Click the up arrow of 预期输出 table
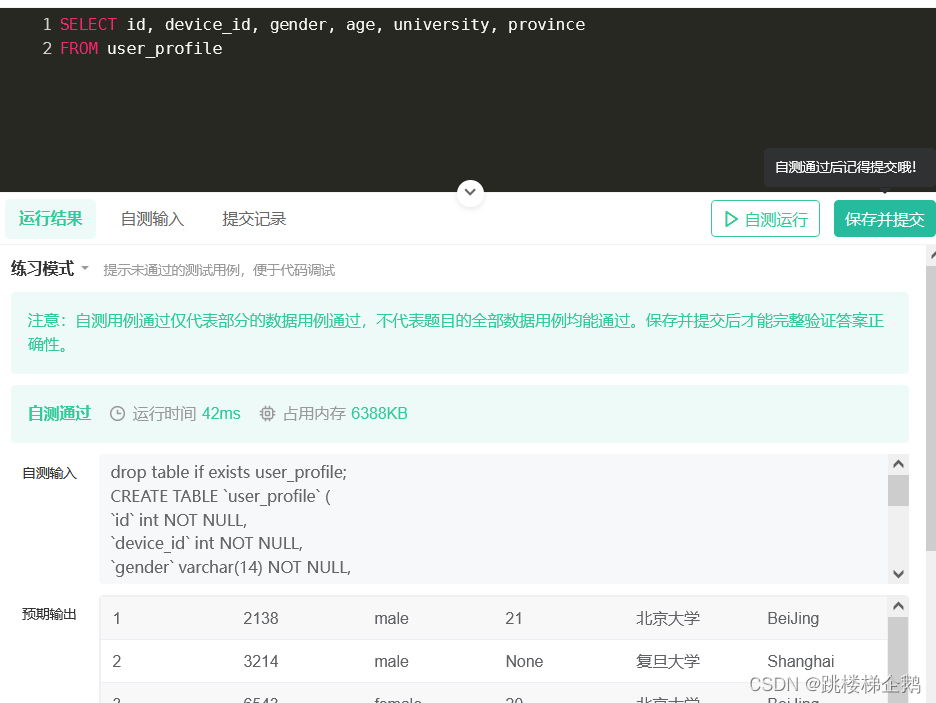 pos(898,607)
